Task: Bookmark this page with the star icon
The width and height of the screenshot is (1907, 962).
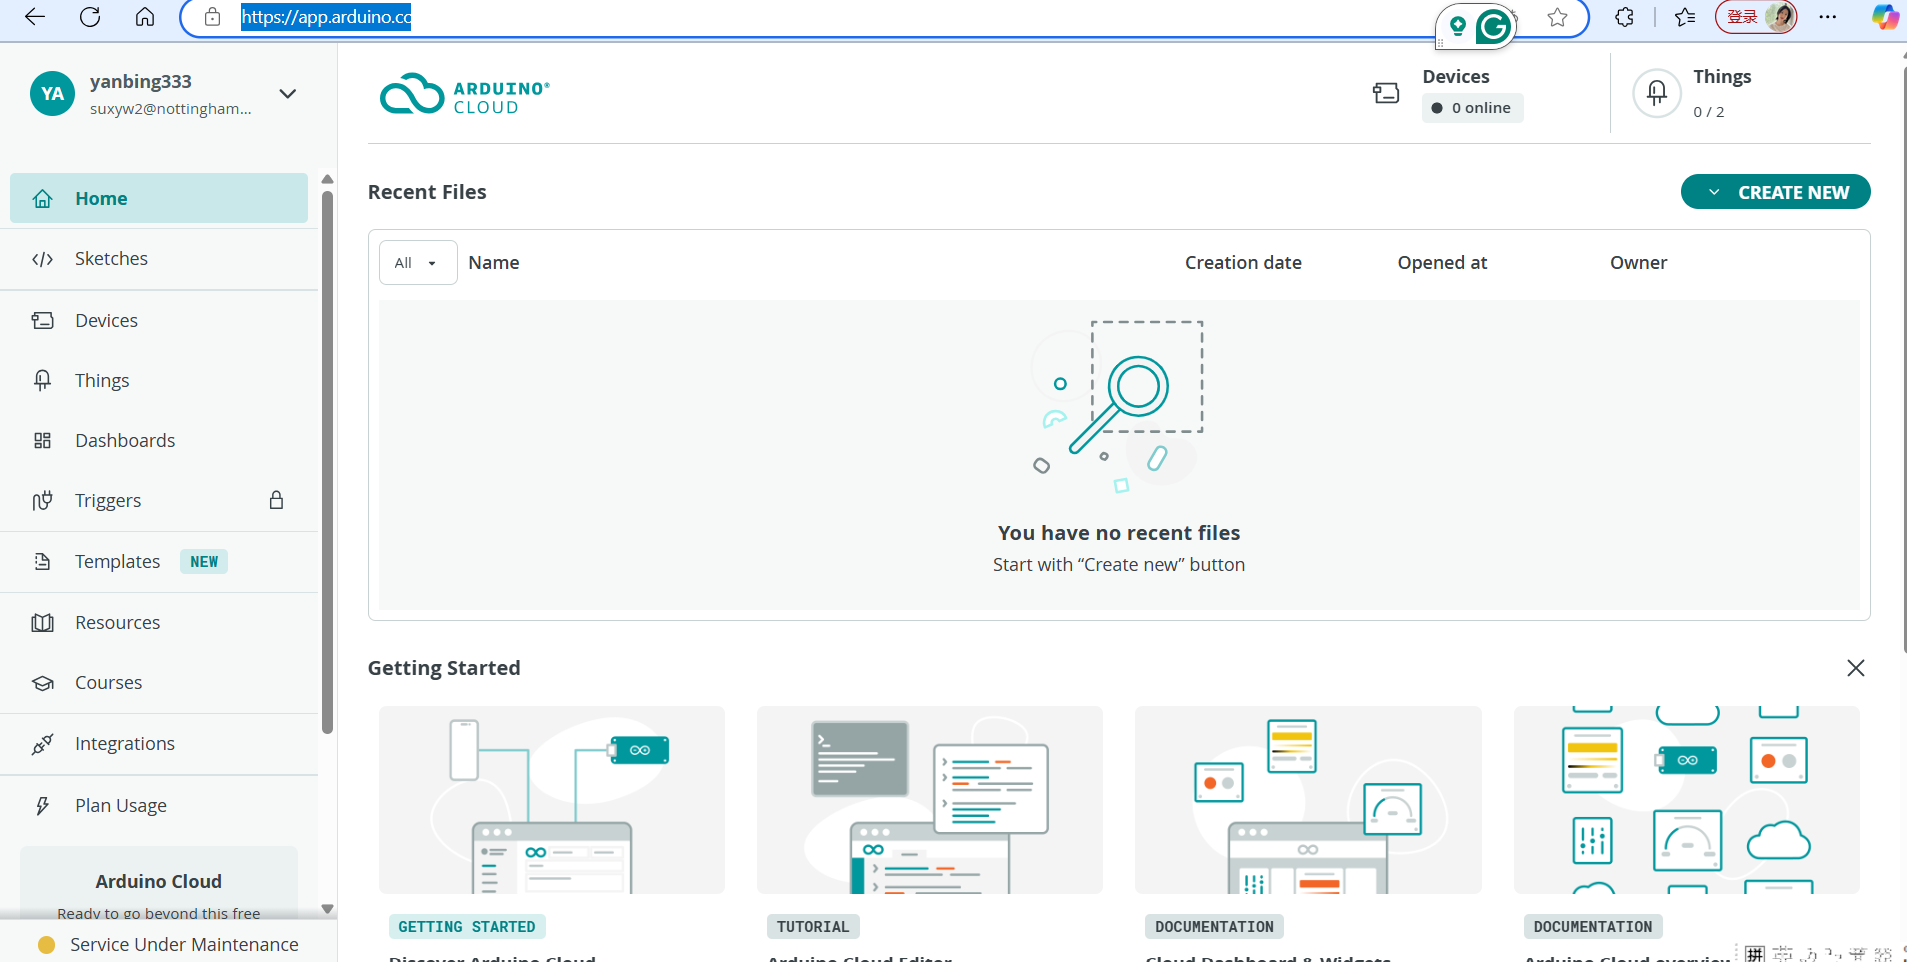Action: tap(1557, 17)
